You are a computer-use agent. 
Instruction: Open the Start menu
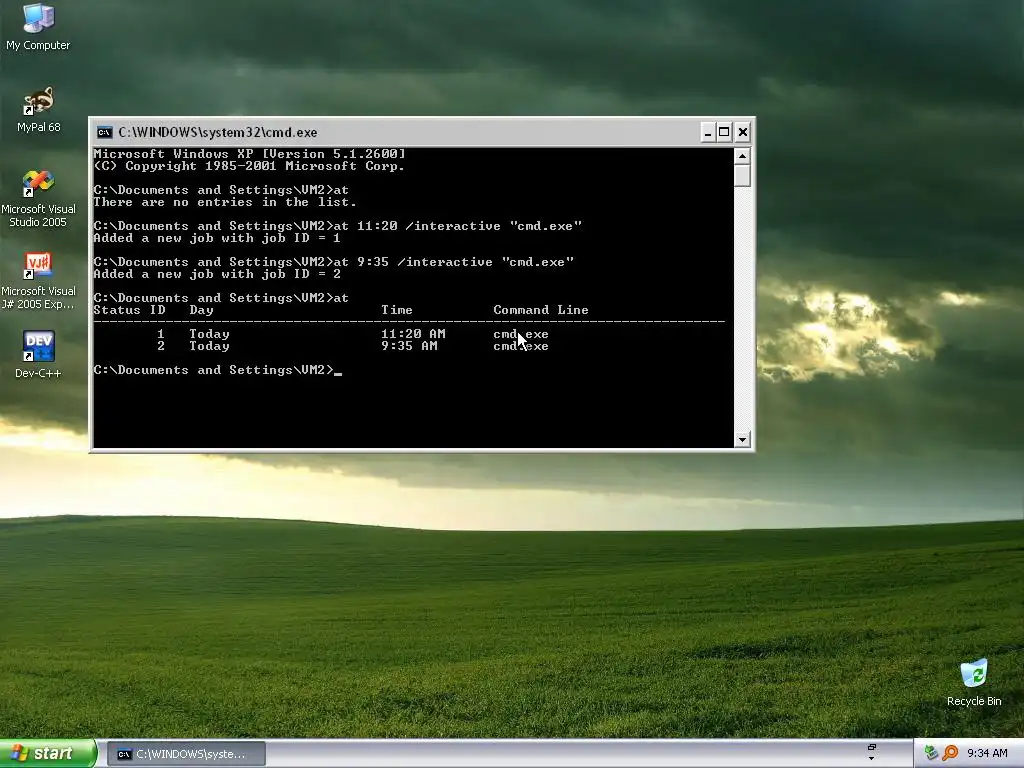pos(48,754)
